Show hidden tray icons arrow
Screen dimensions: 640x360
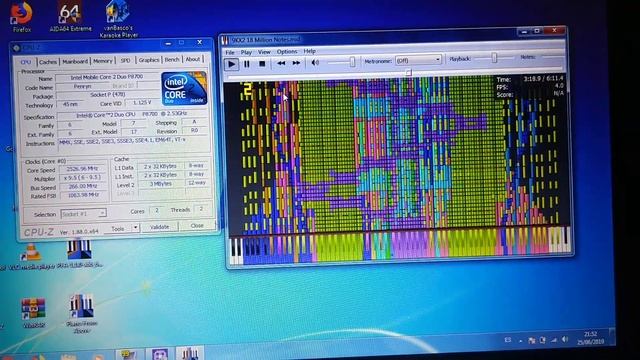[x=520, y=340]
